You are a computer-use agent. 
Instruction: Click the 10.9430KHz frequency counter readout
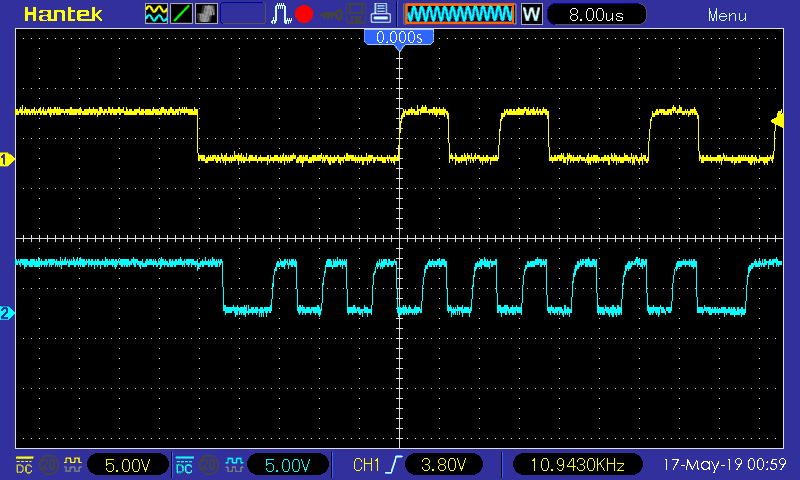[x=578, y=465]
